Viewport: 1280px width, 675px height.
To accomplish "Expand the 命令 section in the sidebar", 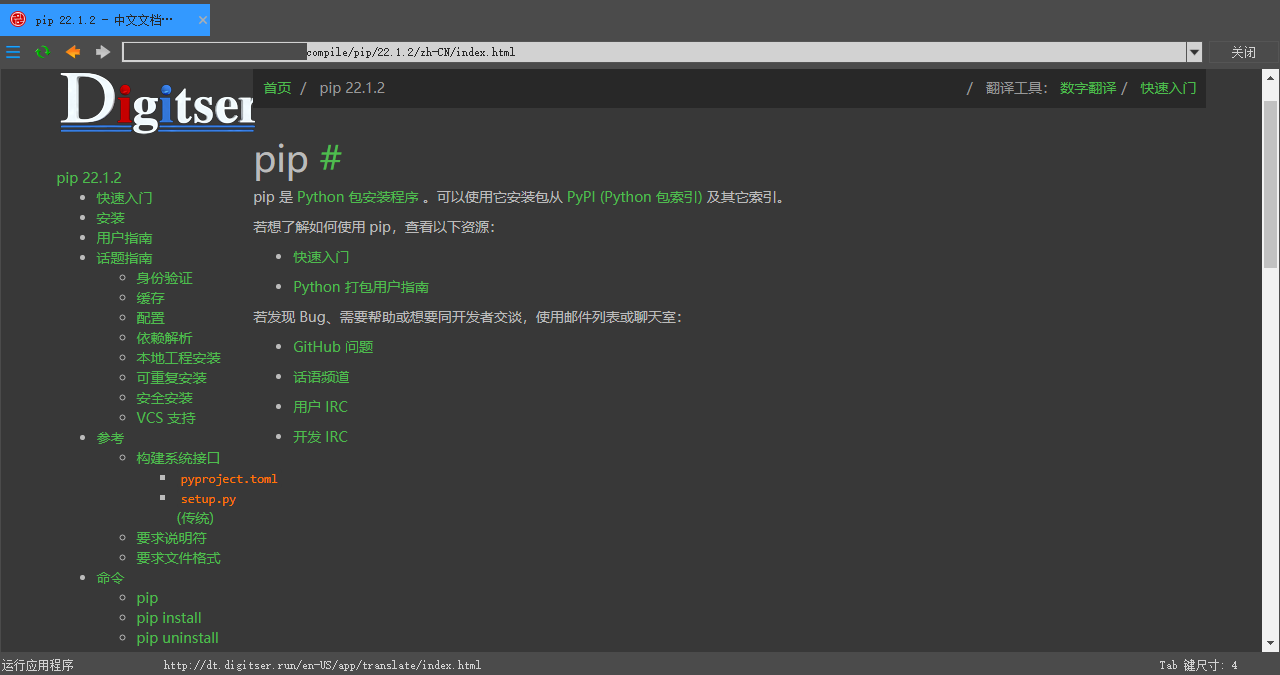I will [x=110, y=577].
